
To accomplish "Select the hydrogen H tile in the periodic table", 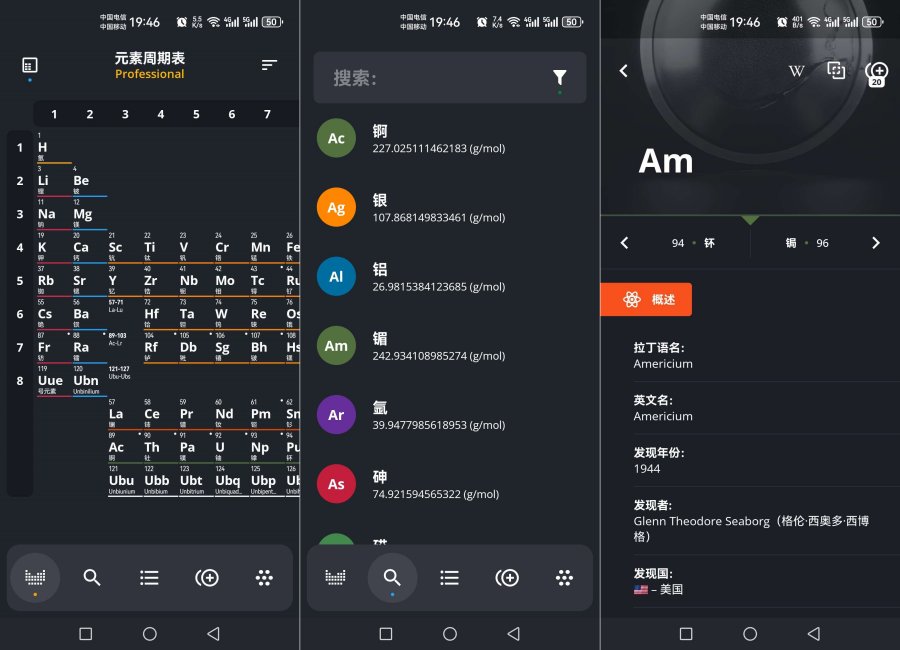I will (x=46, y=147).
